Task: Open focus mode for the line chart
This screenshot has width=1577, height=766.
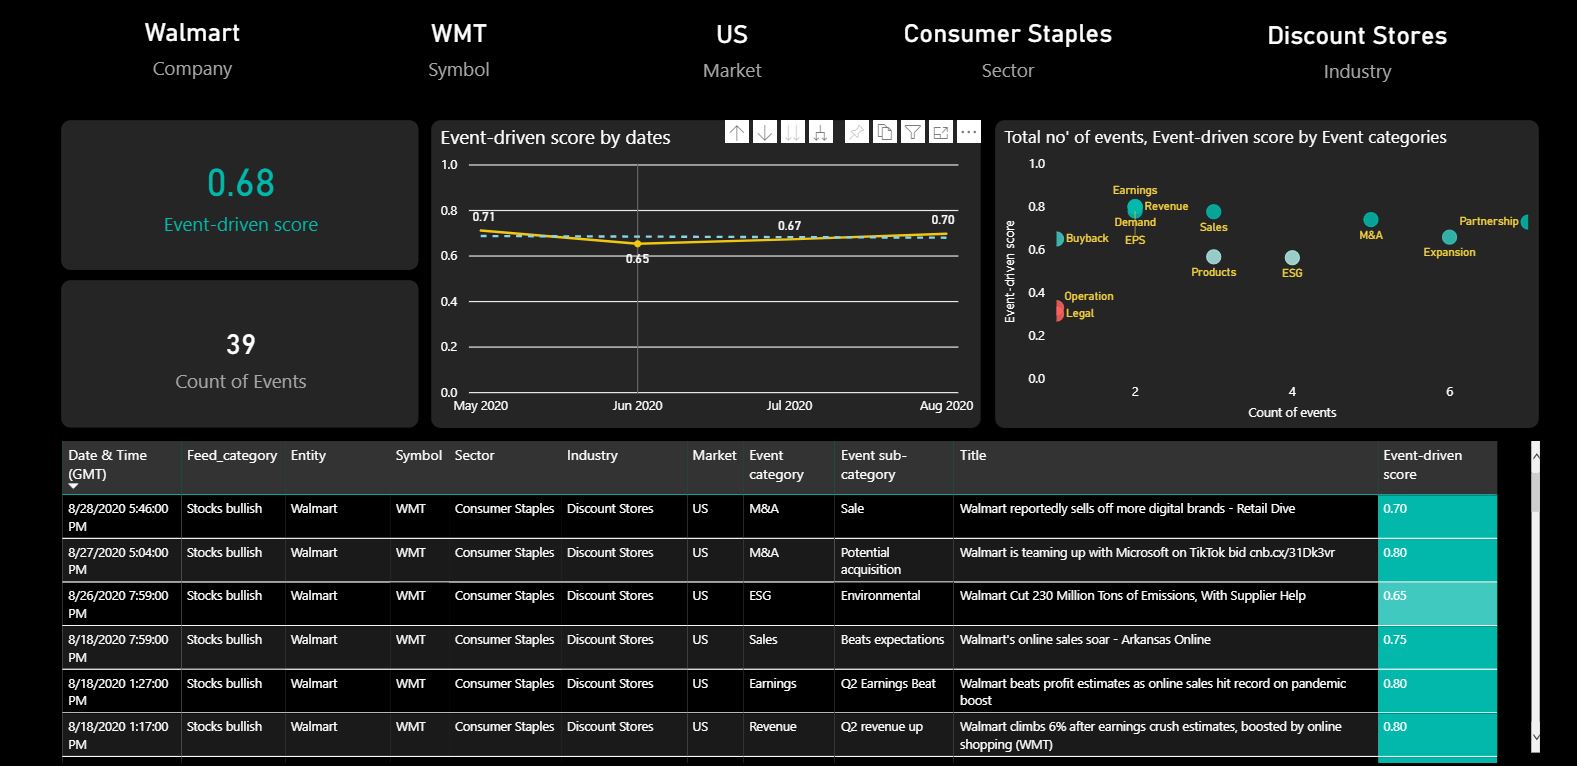Action: click(941, 132)
